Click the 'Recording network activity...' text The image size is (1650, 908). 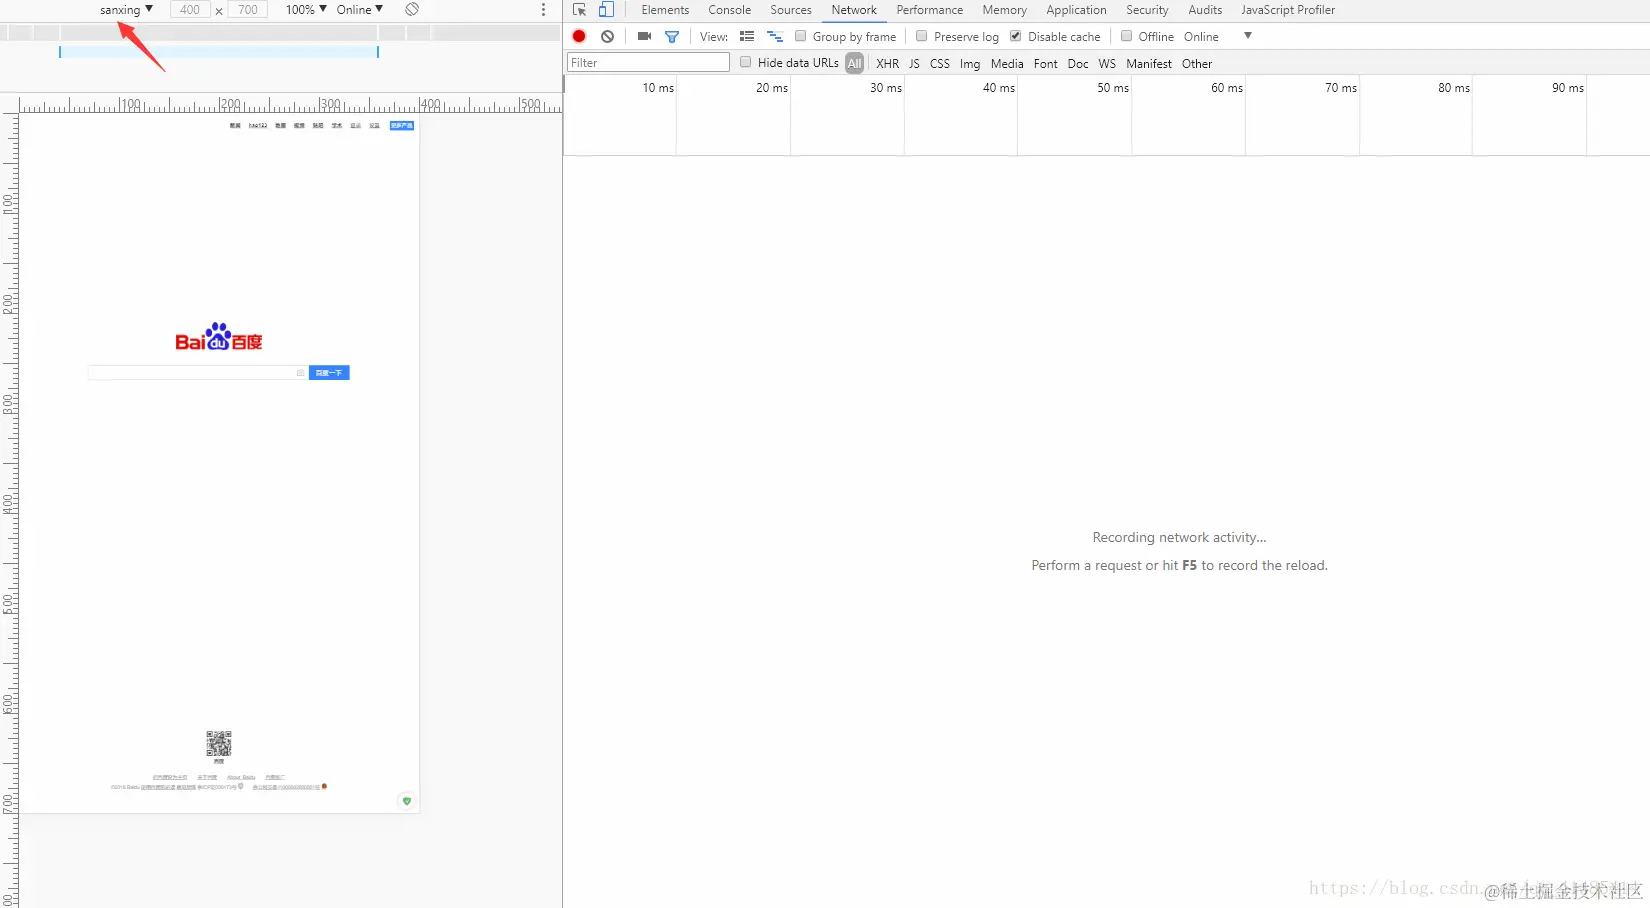click(x=1179, y=538)
